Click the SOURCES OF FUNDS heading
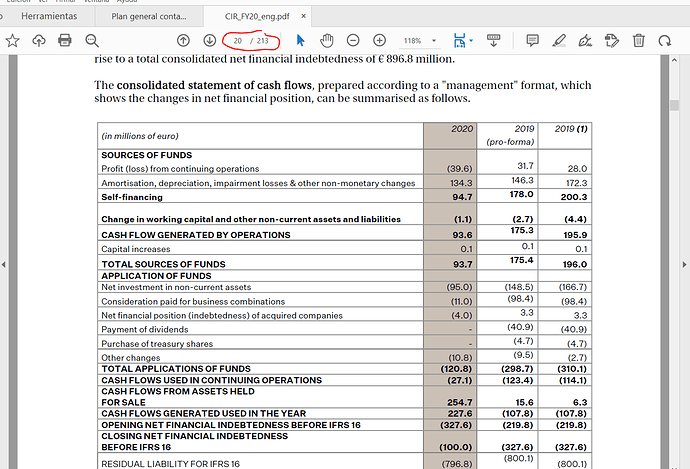 pos(147,155)
